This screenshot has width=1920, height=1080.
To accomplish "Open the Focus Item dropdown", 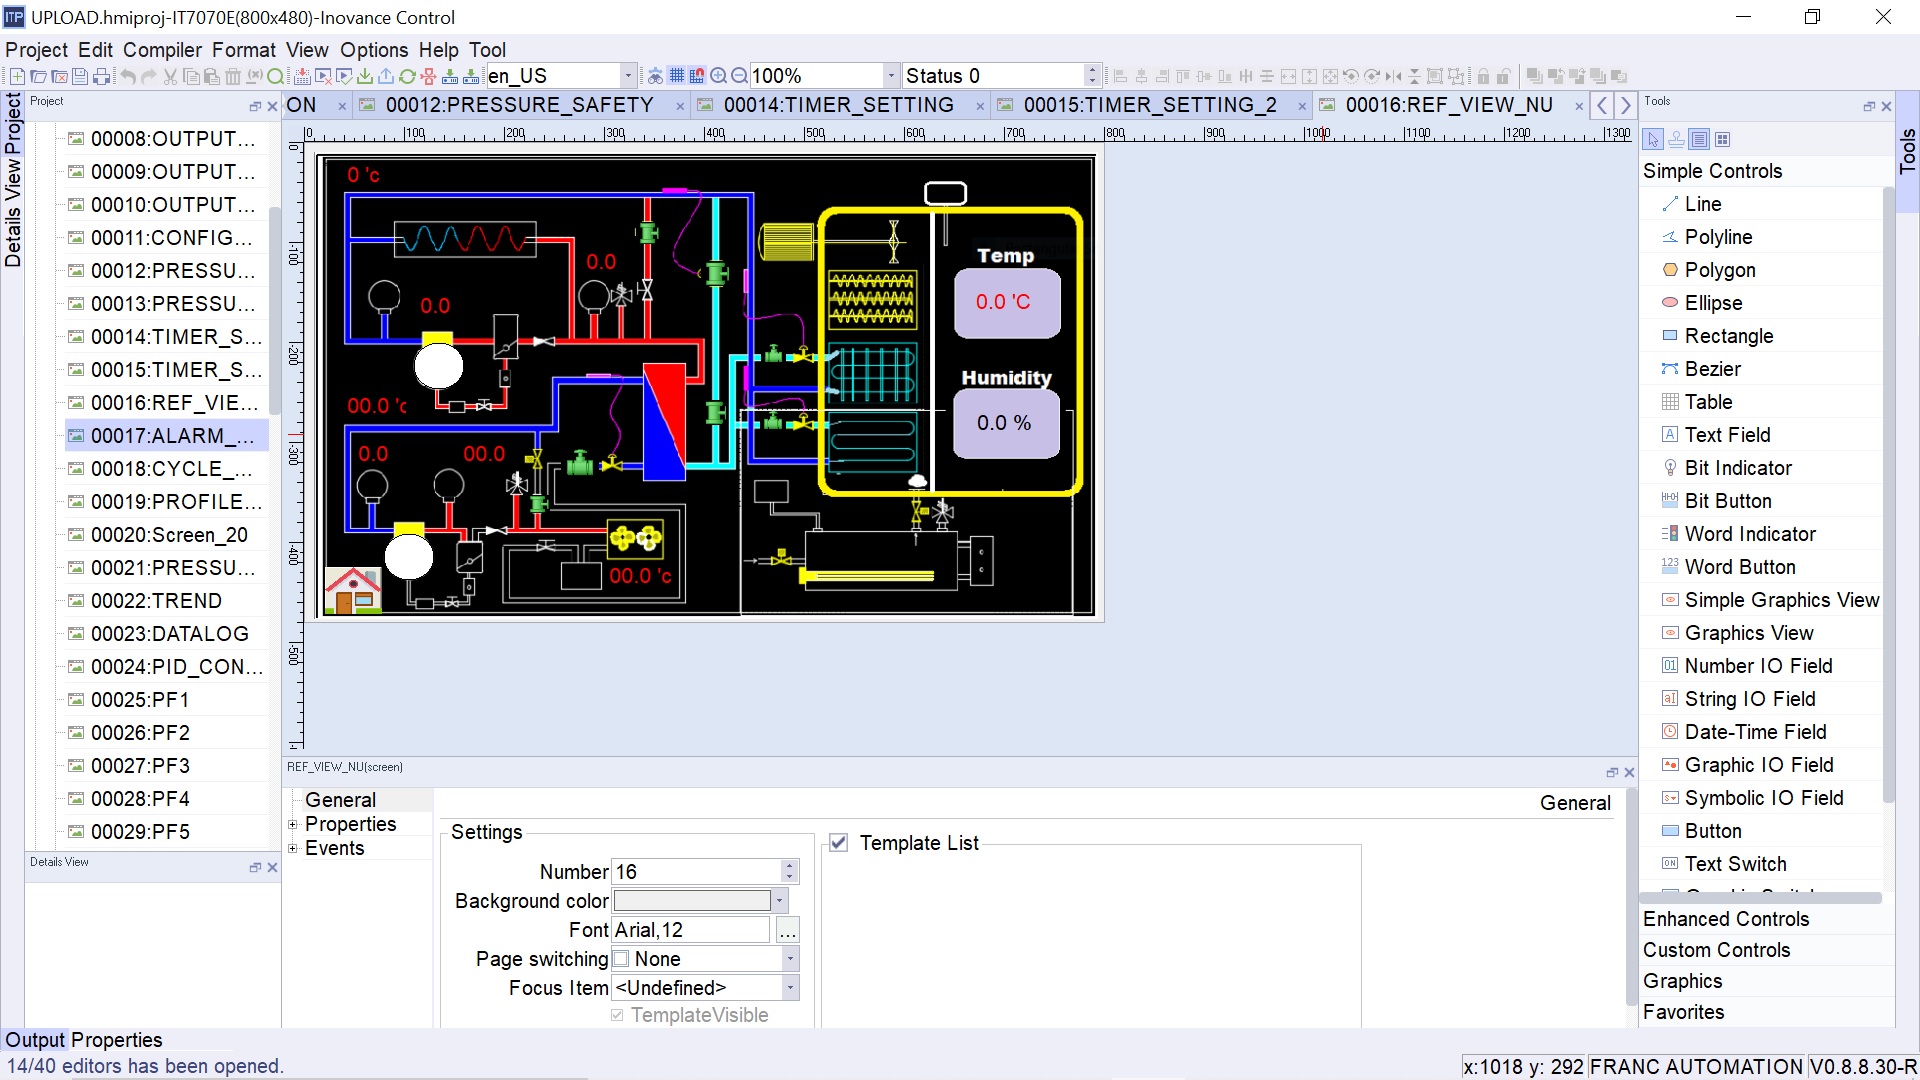I will pyautogui.click(x=790, y=988).
